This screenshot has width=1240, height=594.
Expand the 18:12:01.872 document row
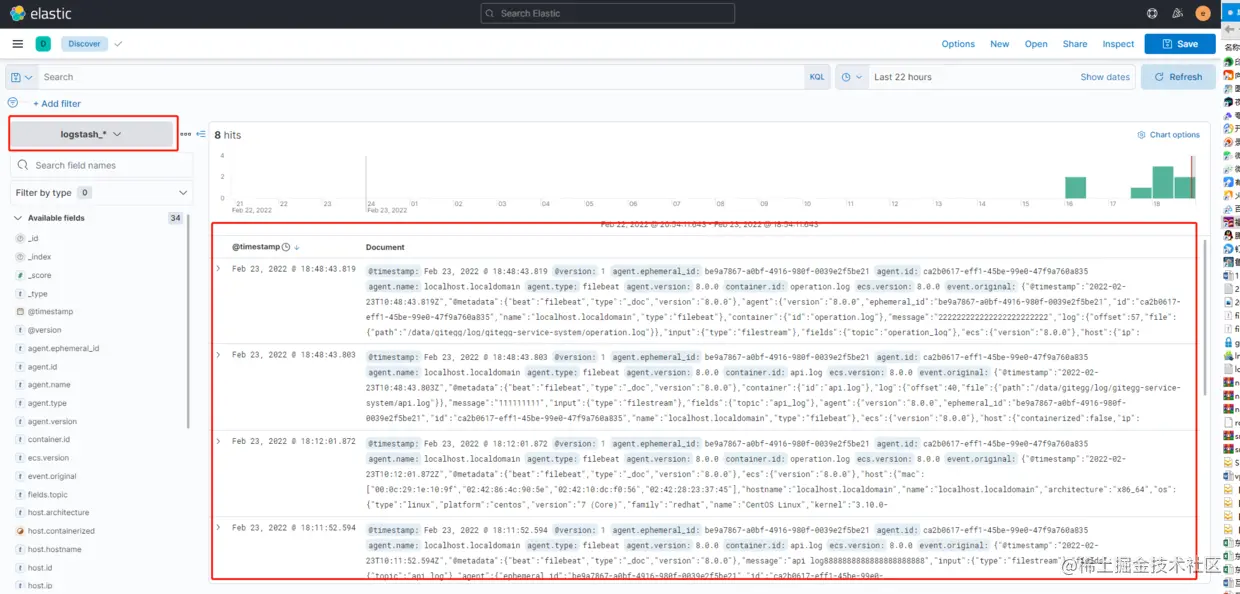[218, 441]
